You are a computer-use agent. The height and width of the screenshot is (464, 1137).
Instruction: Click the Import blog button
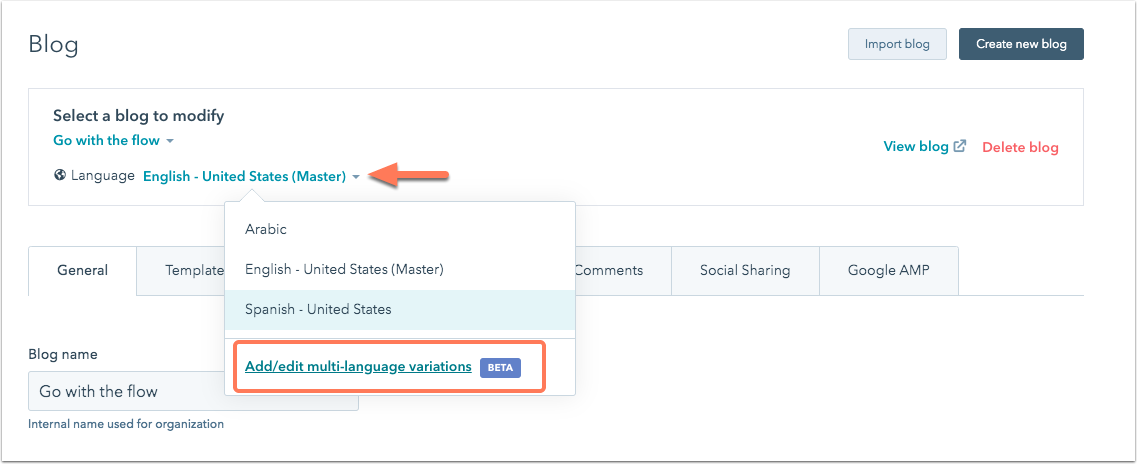pyautogui.click(x=897, y=44)
